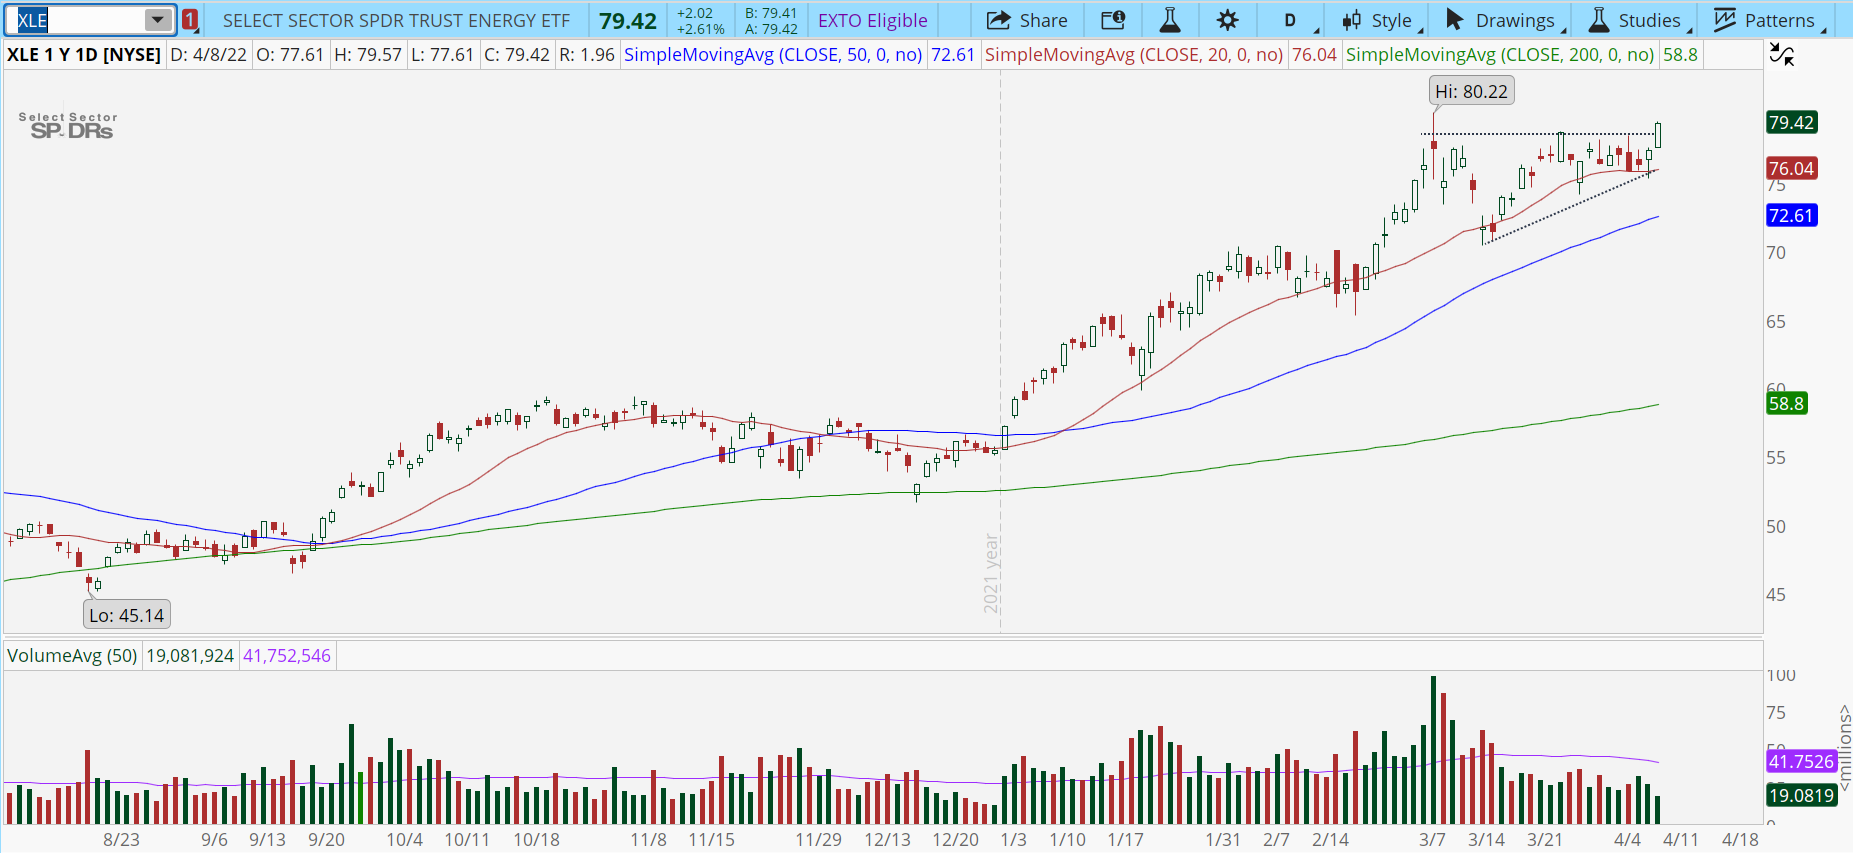Click the 1/17 date on the time axis
This screenshot has width=1853, height=853.
point(1126,840)
